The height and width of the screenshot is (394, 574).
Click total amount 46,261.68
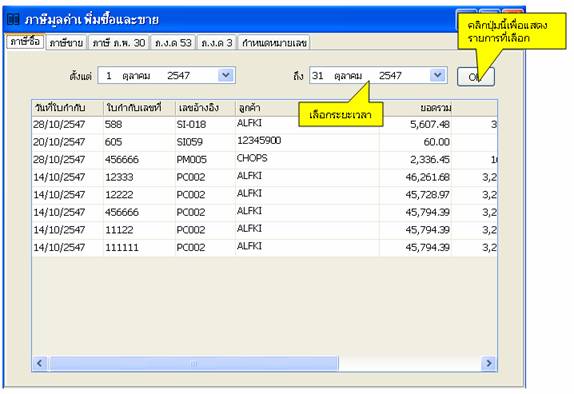click(415, 177)
